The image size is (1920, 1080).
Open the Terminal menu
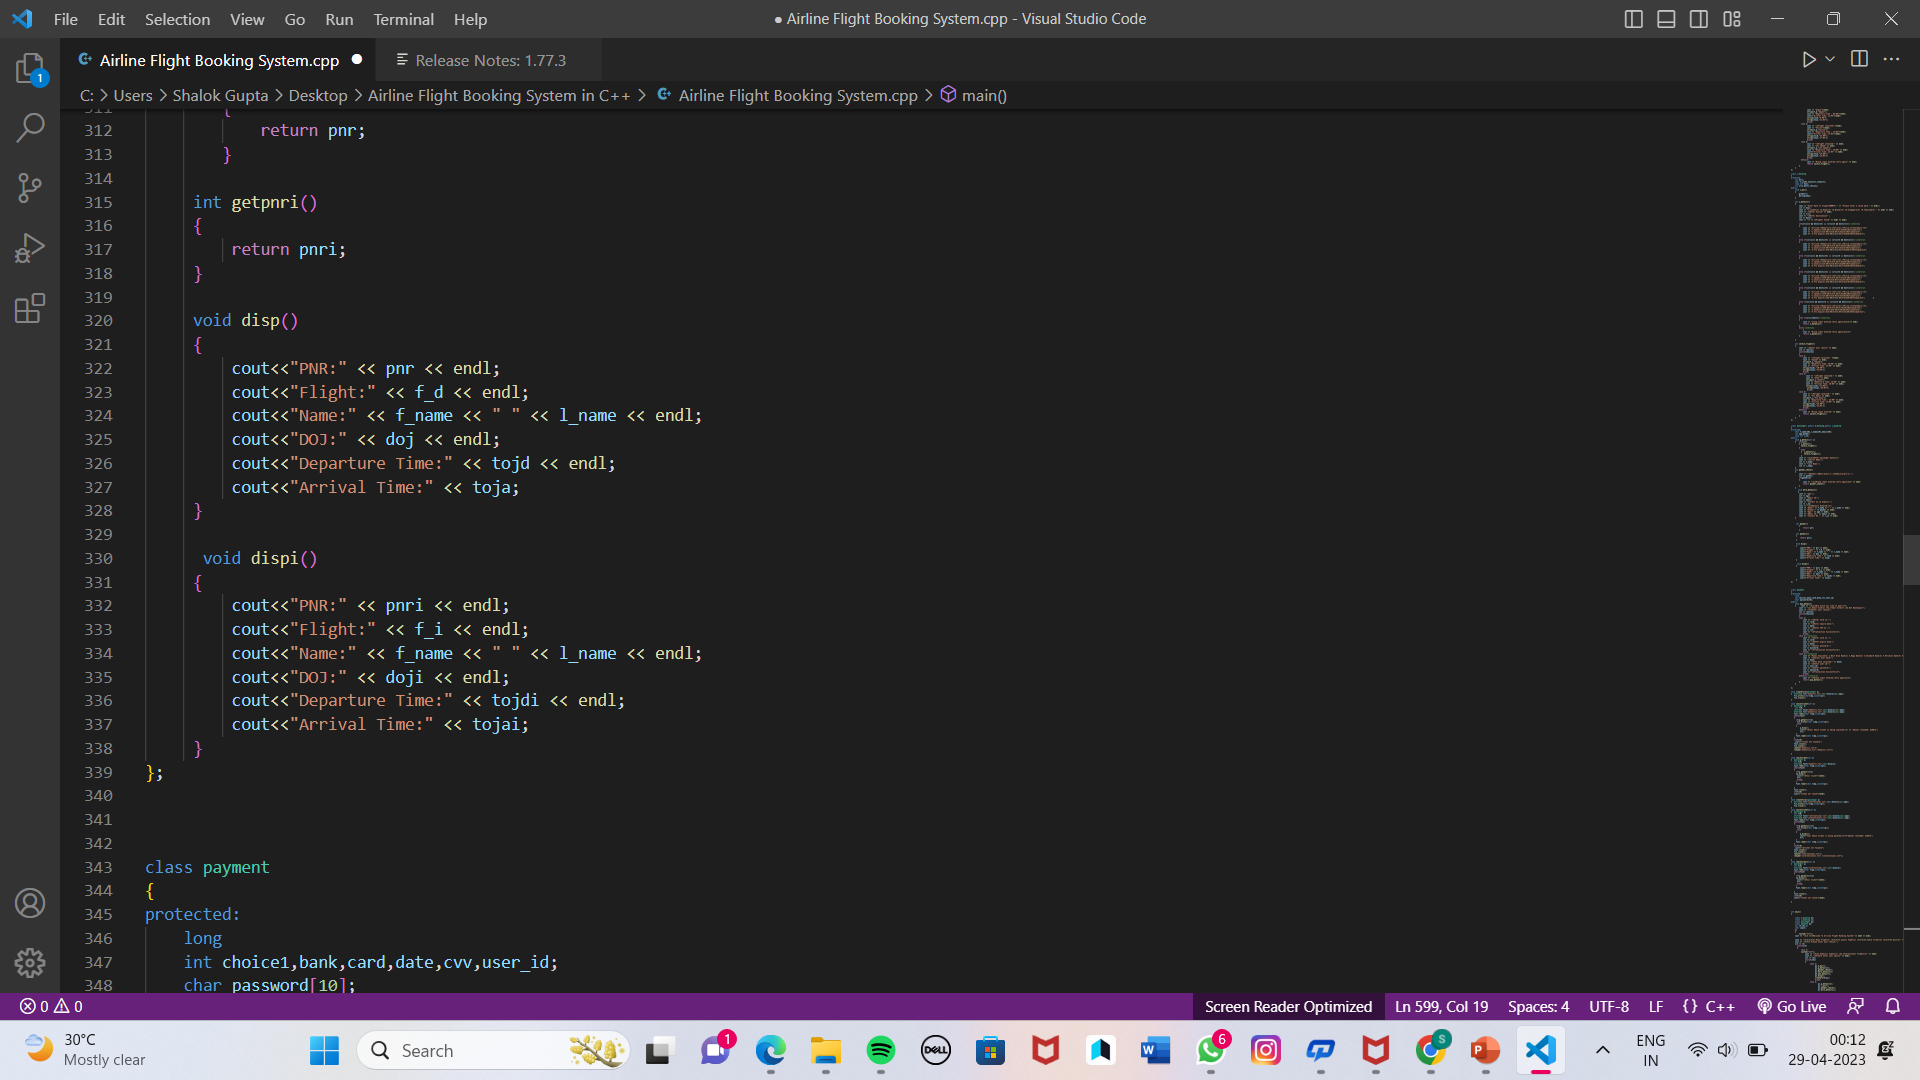point(403,19)
